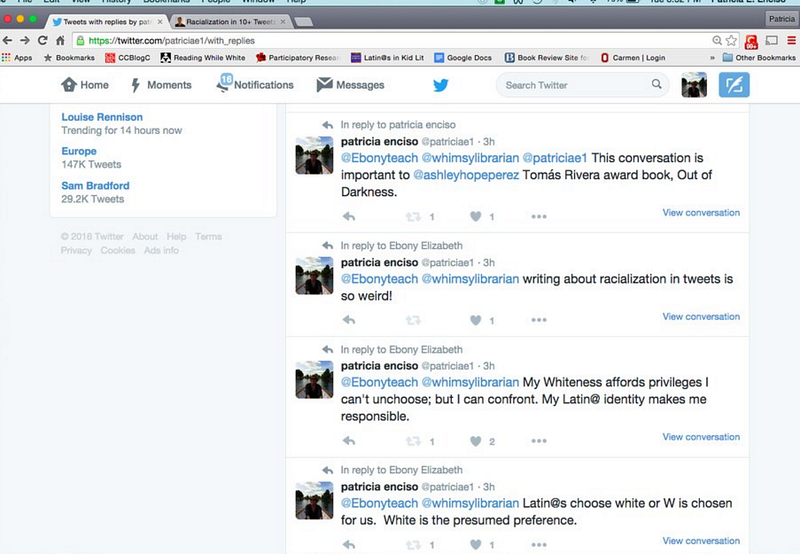Show hidden bookmarks with the chevron
The width and height of the screenshot is (800, 554).
click(x=712, y=58)
